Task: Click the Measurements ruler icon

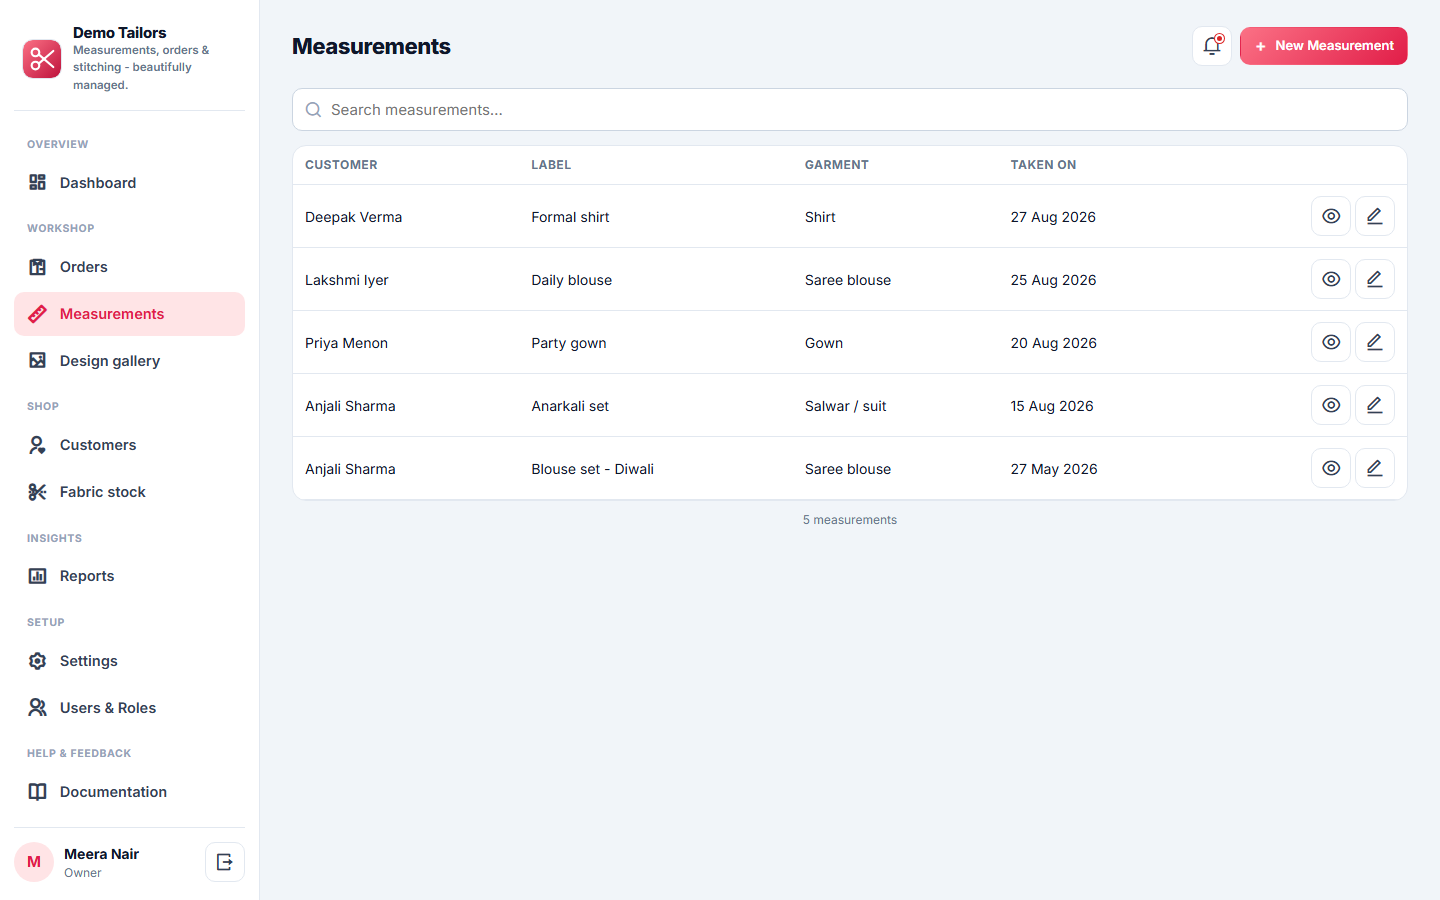Action: click(38, 314)
